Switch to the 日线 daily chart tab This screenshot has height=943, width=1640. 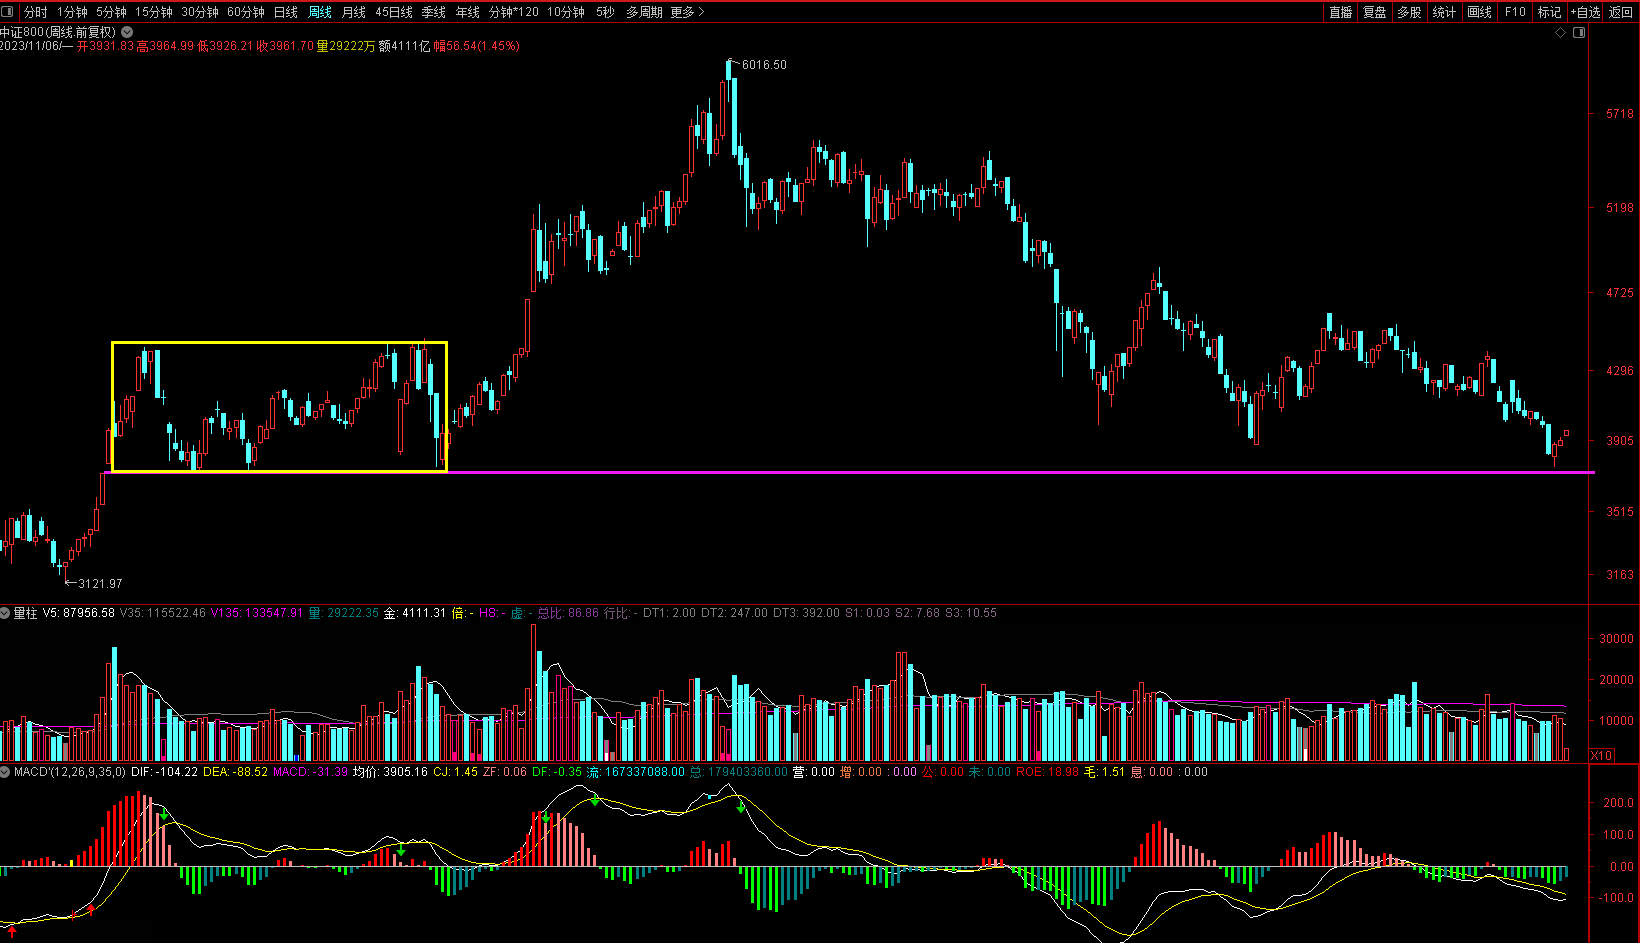coord(286,12)
